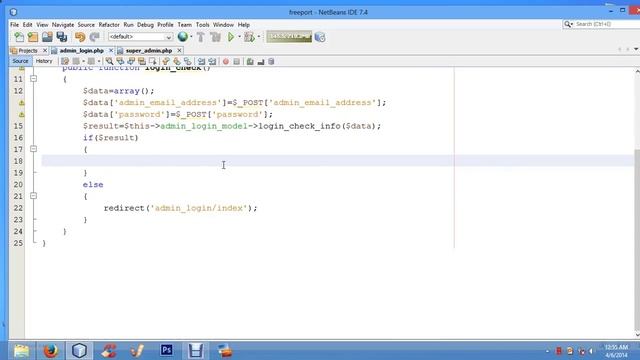Run the project with green play icon
The image size is (640, 360).
[231, 37]
